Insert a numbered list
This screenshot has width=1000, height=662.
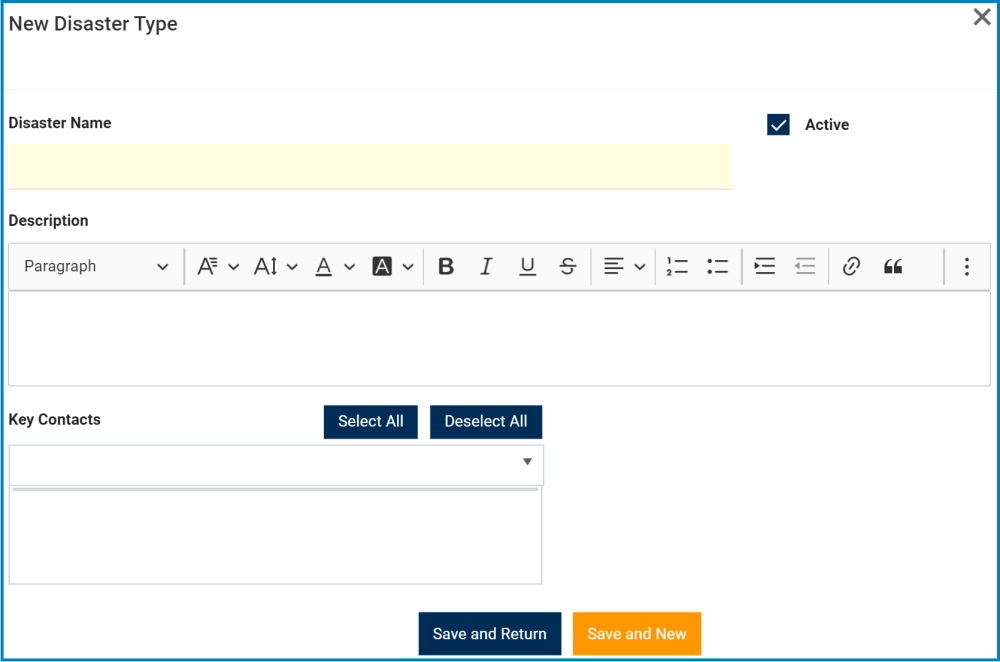(x=677, y=267)
